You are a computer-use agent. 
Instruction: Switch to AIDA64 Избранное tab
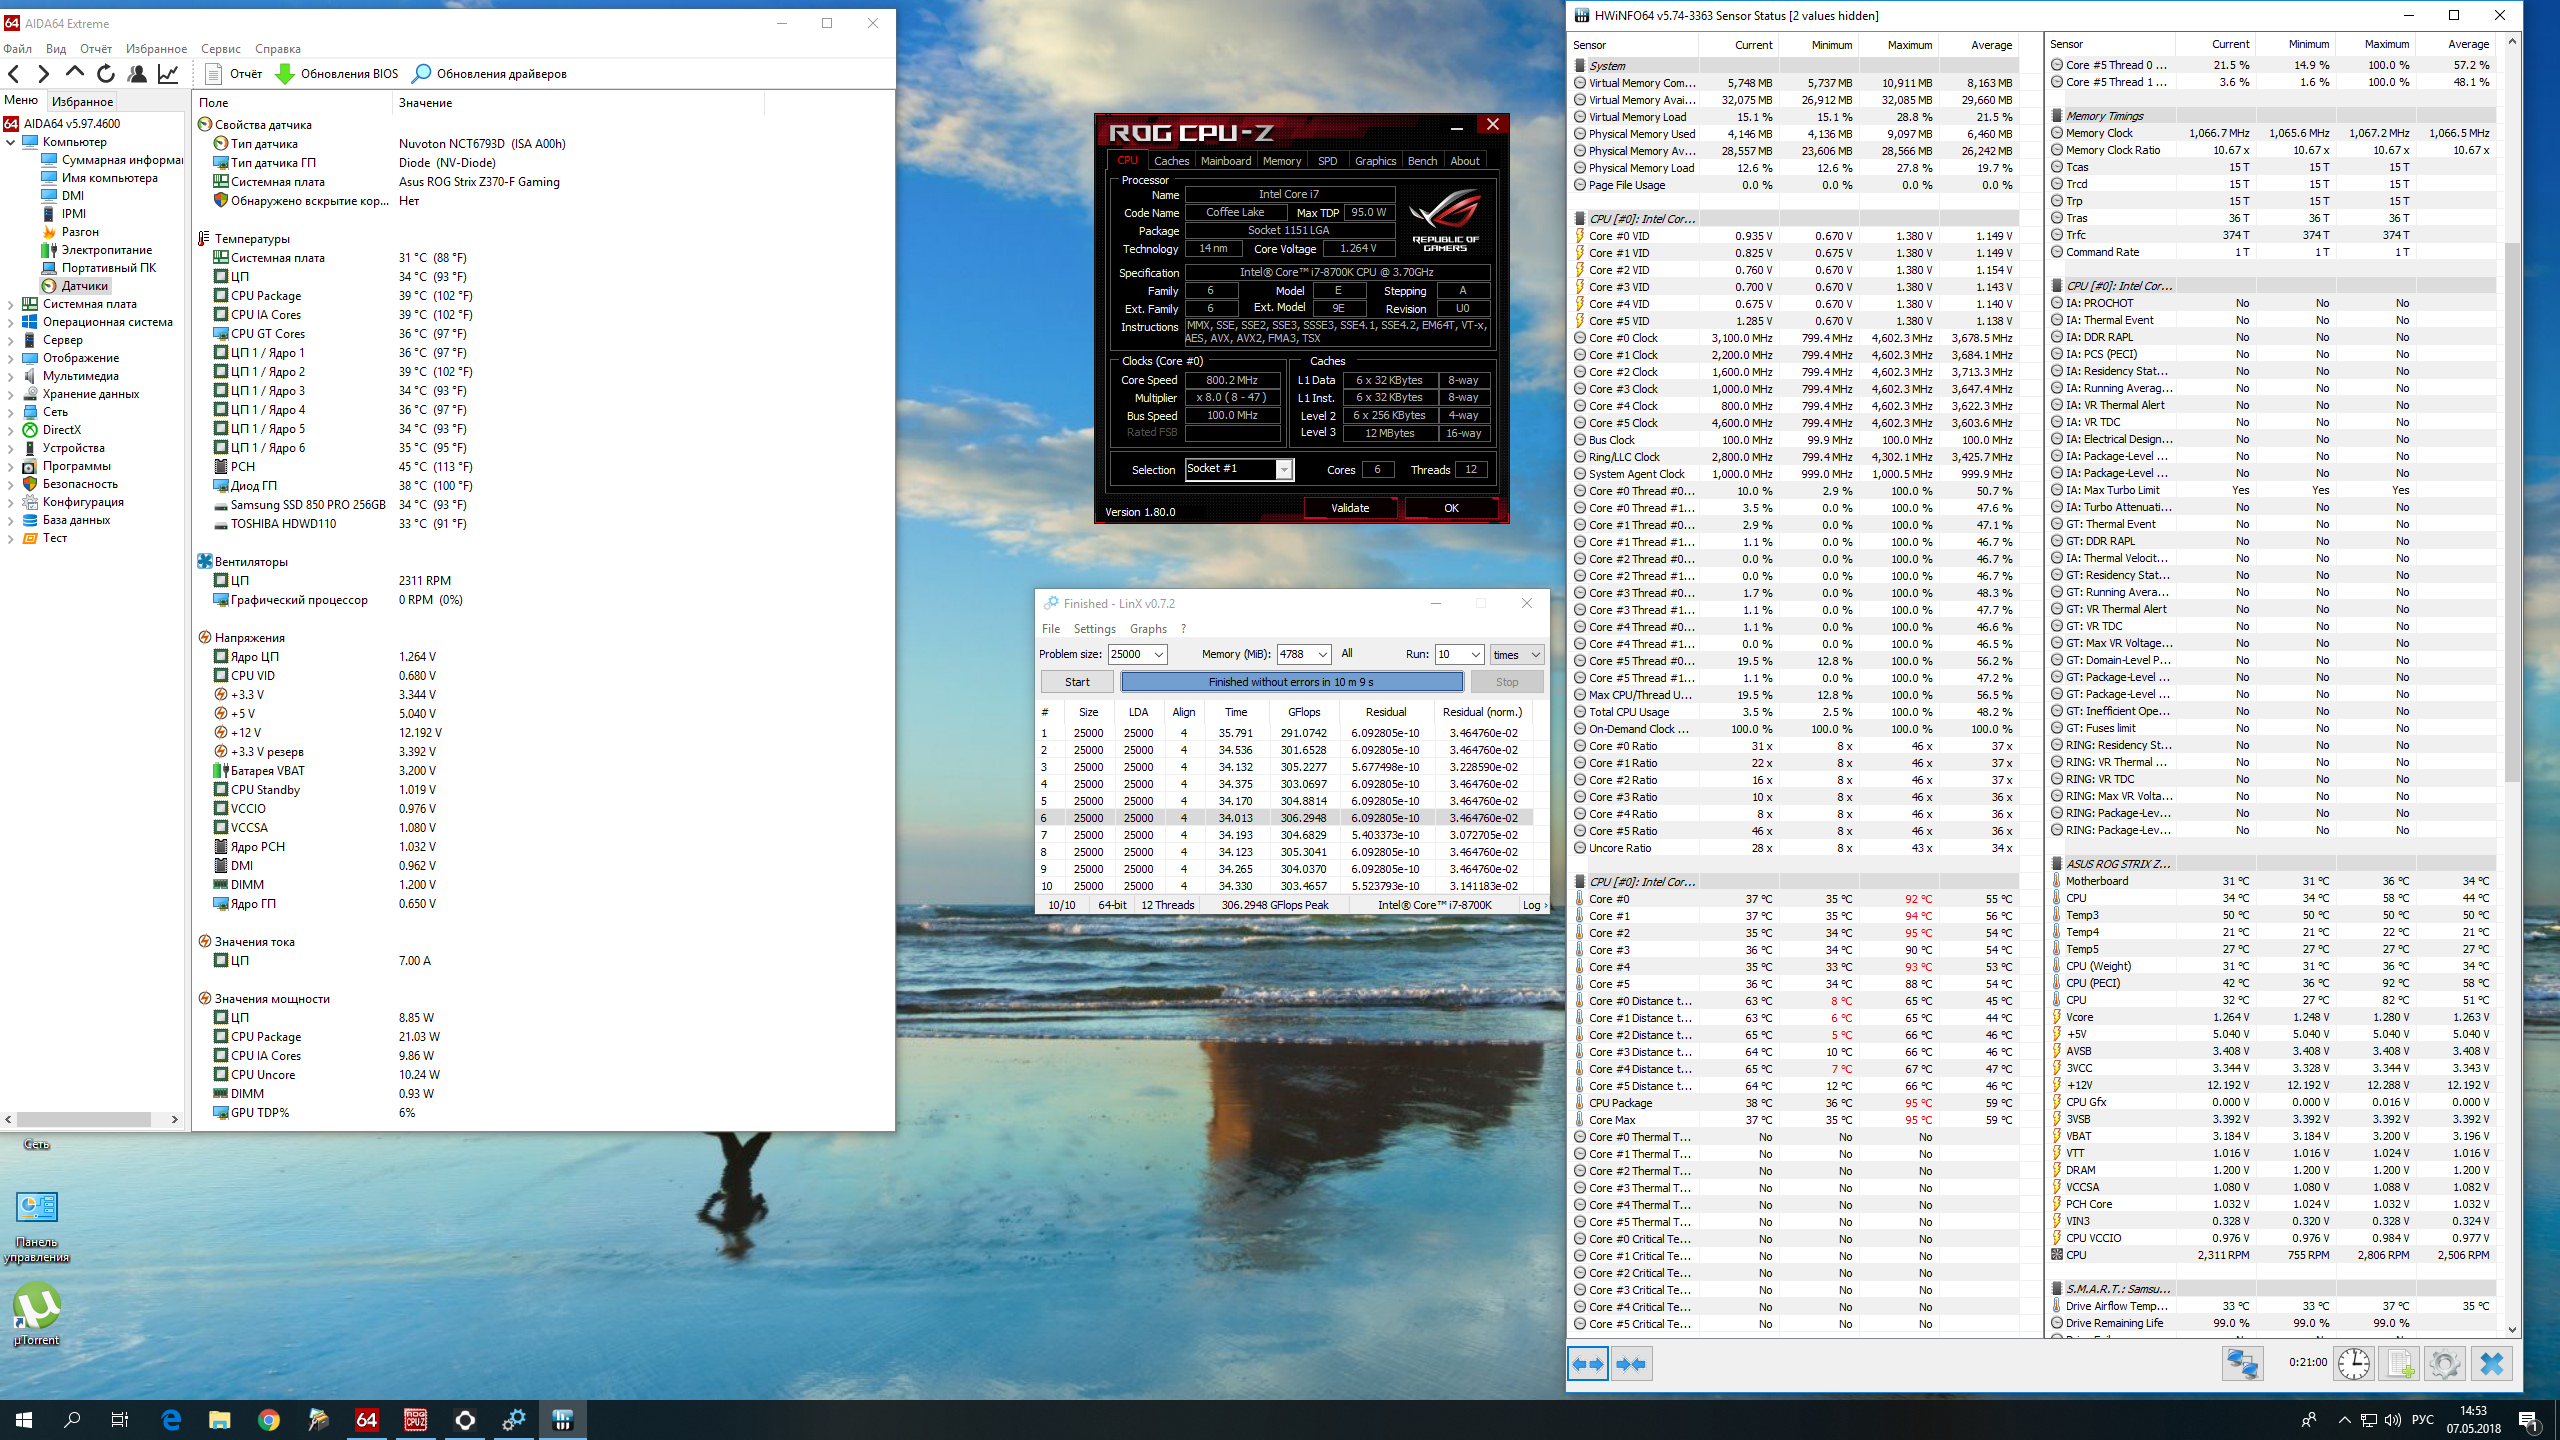coord(83,101)
